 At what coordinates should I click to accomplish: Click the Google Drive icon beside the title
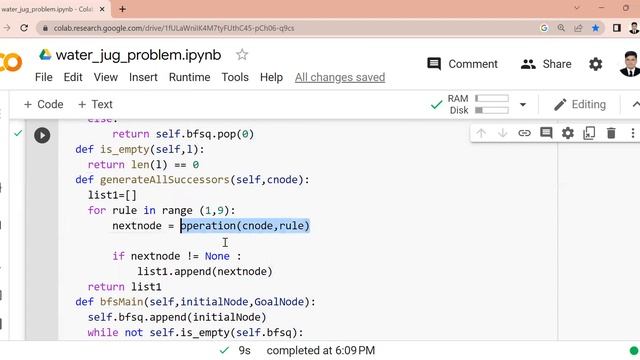(x=45, y=55)
